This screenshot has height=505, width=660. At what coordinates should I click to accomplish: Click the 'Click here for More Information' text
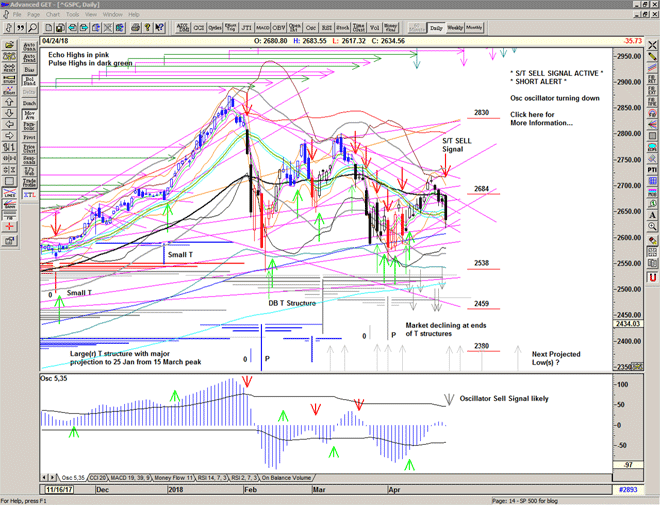coord(540,117)
